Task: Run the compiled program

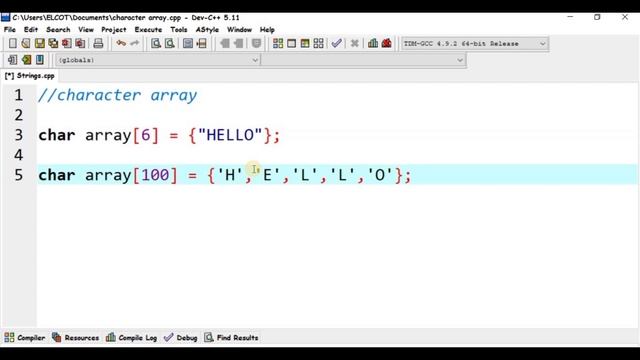Action: click(x=291, y=43)
